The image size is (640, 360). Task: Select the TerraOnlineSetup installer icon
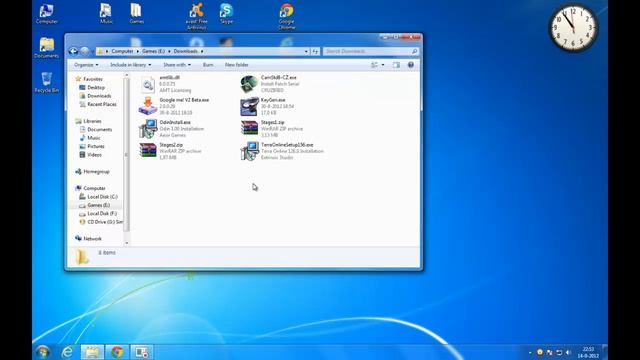(x=249, y=151)
